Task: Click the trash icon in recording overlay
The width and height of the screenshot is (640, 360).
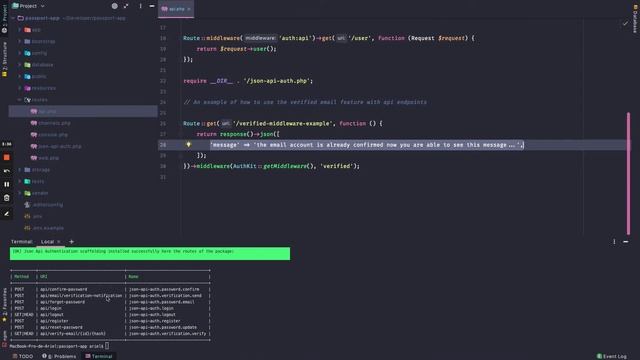Action: click(x=7, y=198)
